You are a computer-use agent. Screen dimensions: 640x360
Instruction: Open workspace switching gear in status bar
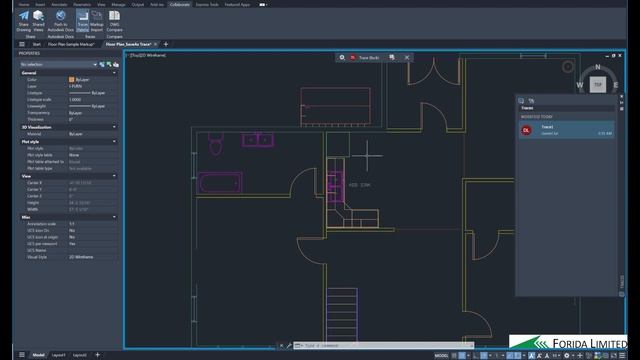click(x=567, y=356)
